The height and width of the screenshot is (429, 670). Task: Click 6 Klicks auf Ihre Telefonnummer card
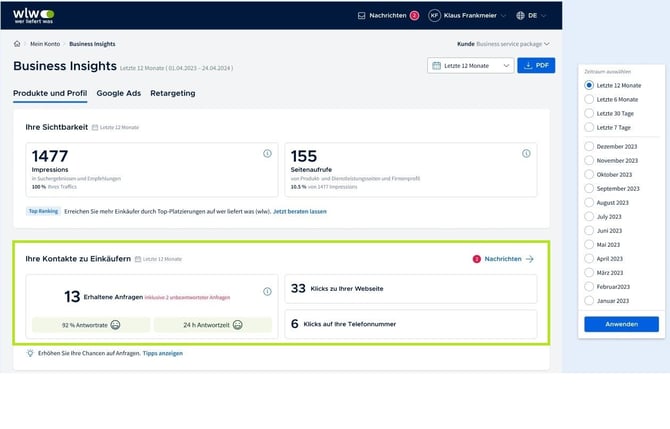(411, 324)
